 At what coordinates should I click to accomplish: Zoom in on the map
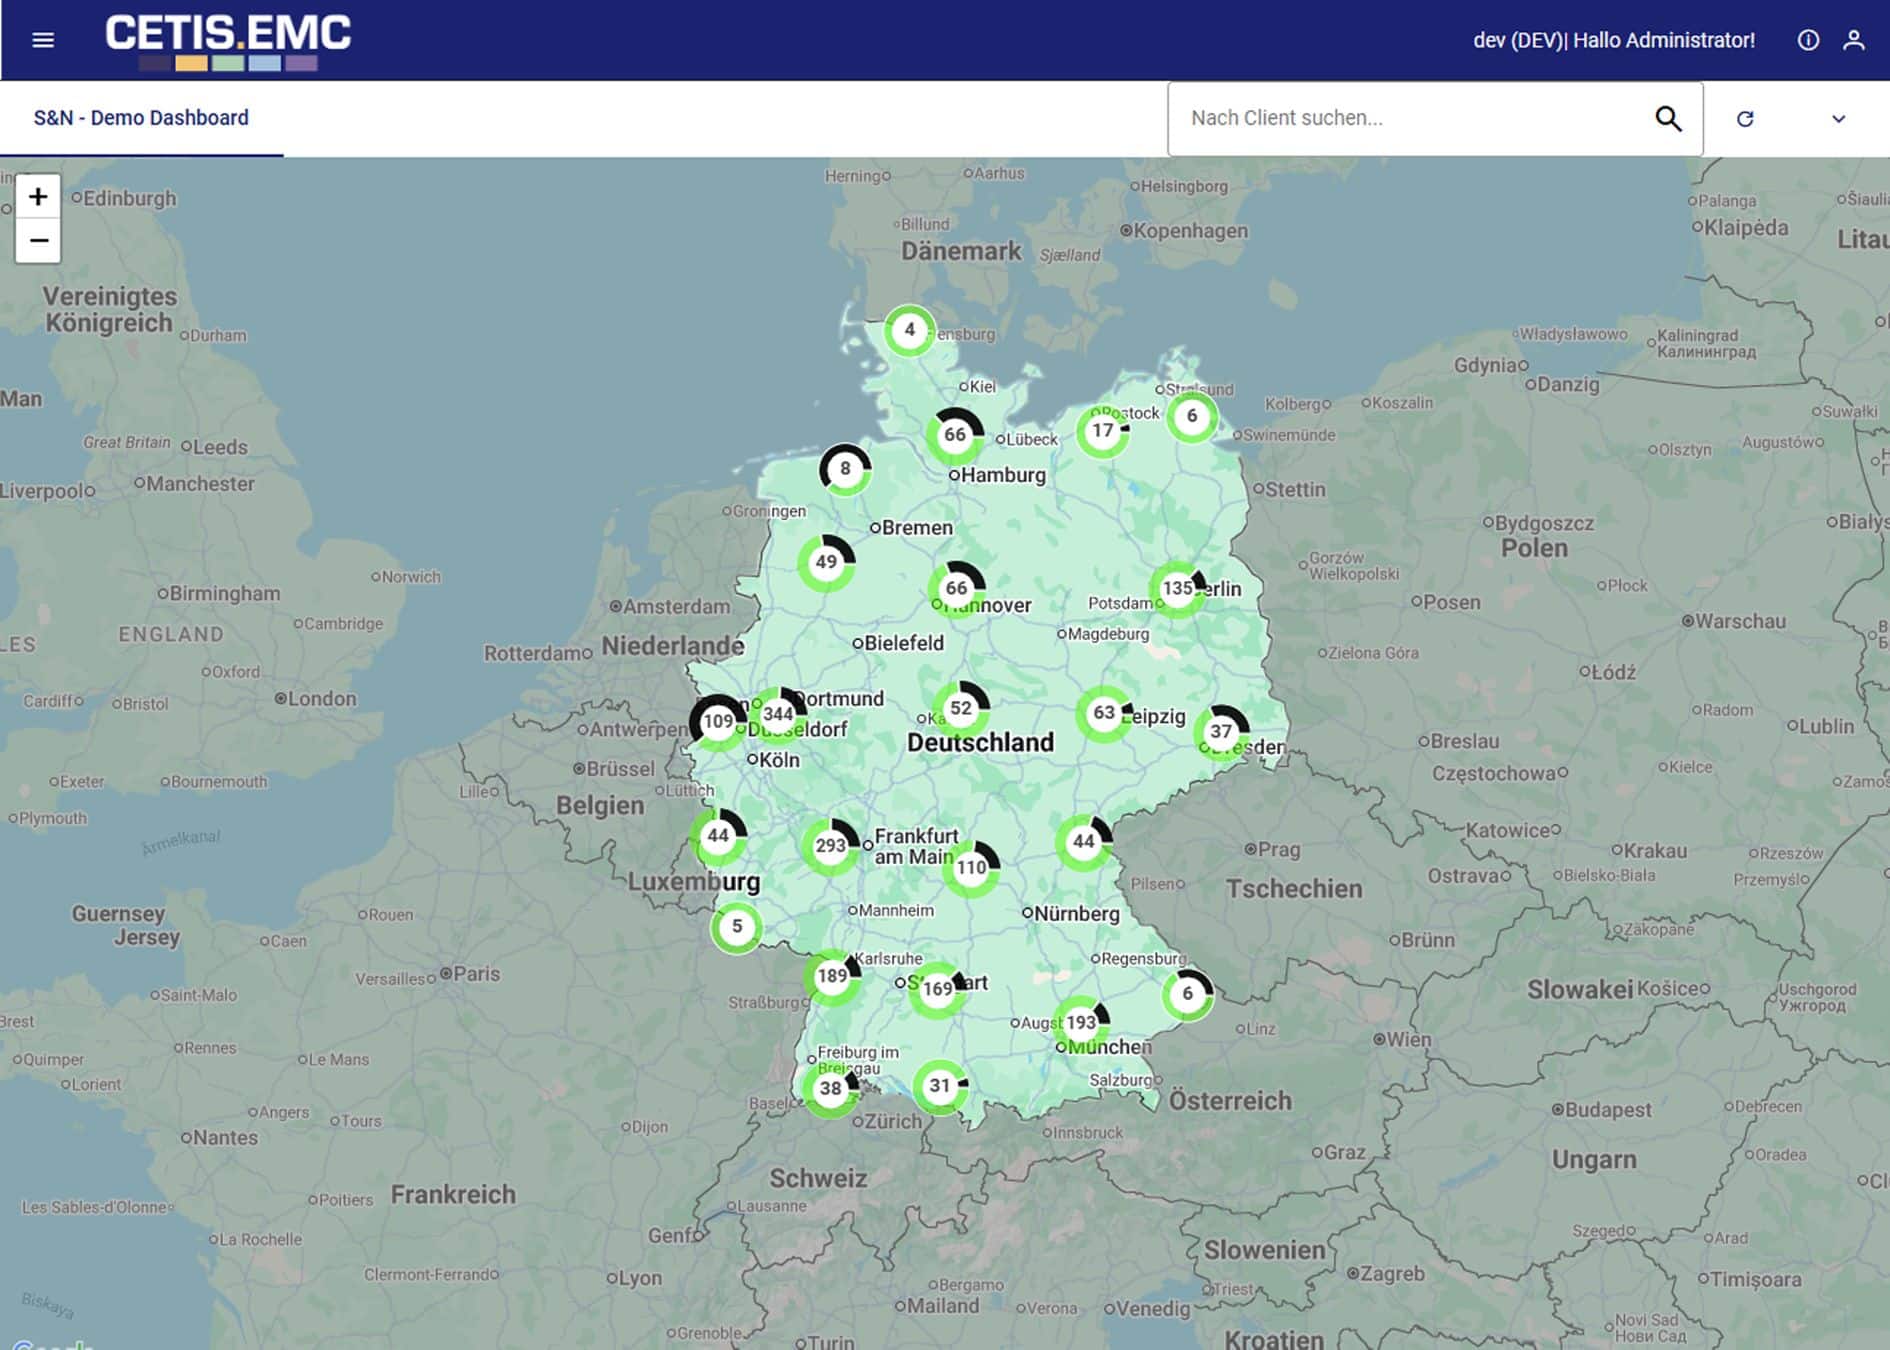coord(38,196)
